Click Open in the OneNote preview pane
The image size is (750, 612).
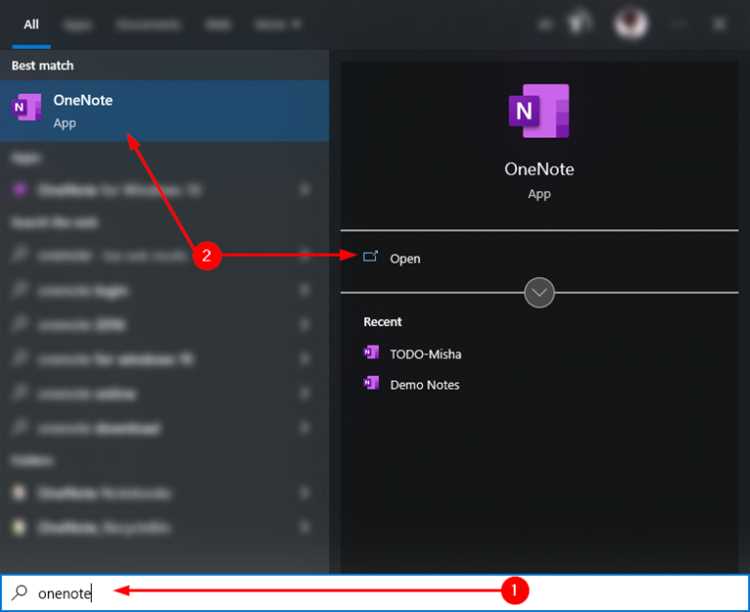tap(405, 259)
